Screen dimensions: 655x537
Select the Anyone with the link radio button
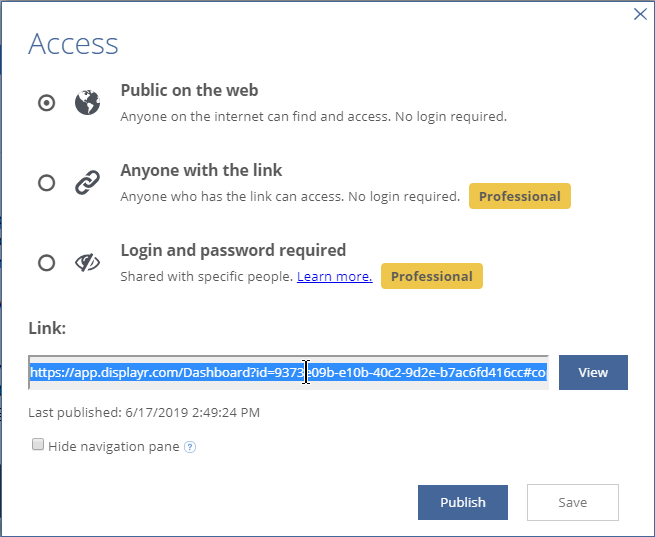coord(46,183)
